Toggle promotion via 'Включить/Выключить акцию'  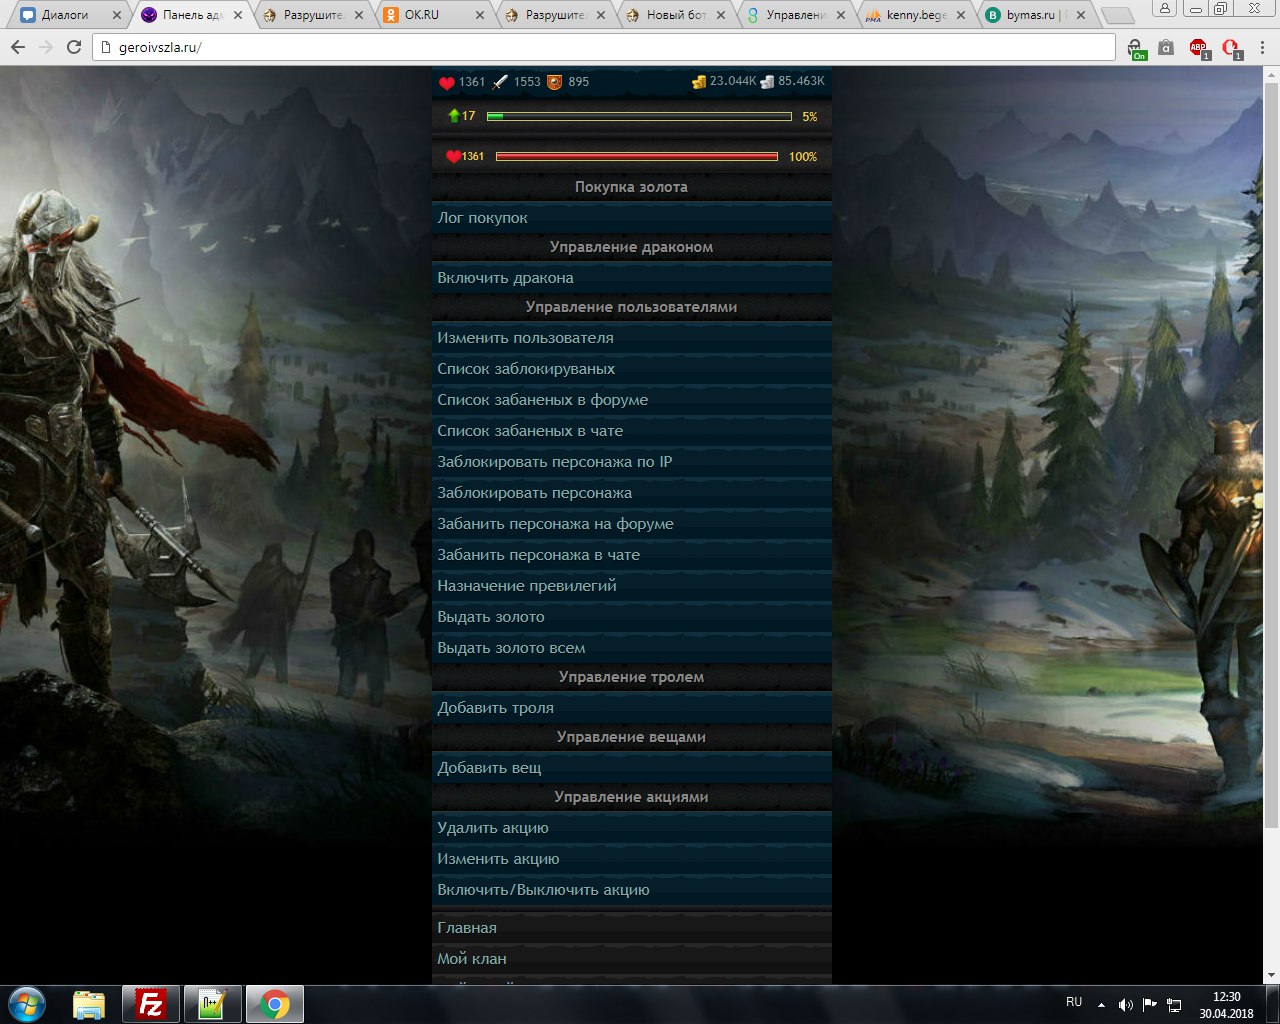(x=543, y=890)
